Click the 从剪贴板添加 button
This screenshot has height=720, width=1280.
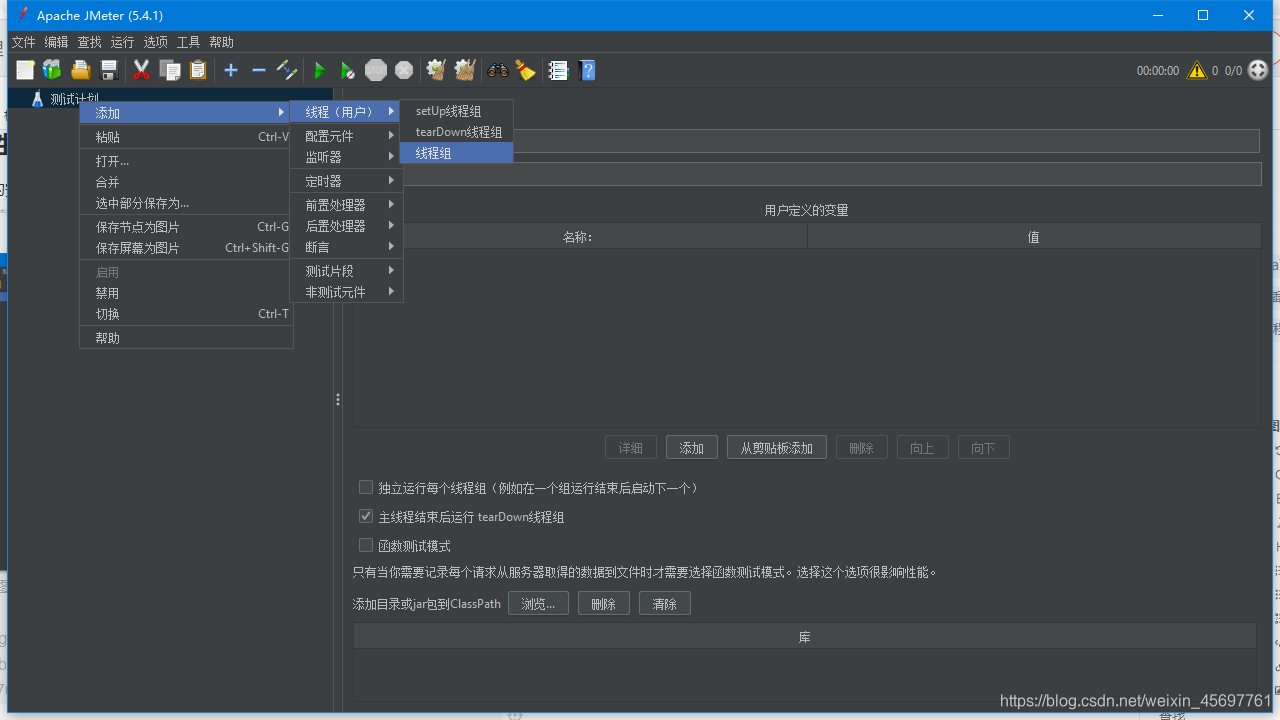point(777,448)
